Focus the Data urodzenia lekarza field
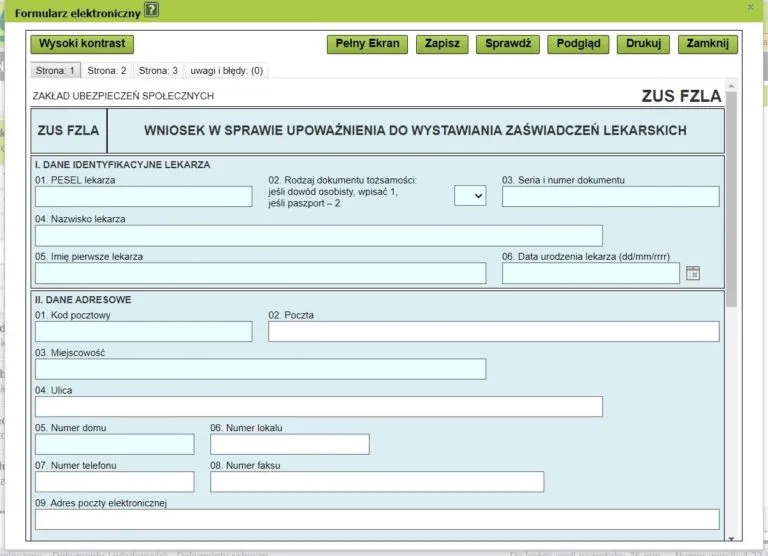 [591, 273]
